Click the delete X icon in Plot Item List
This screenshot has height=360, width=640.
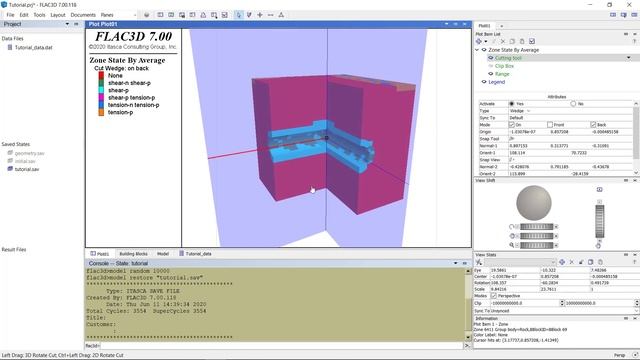pyautogui.click(x=503, y=41)
